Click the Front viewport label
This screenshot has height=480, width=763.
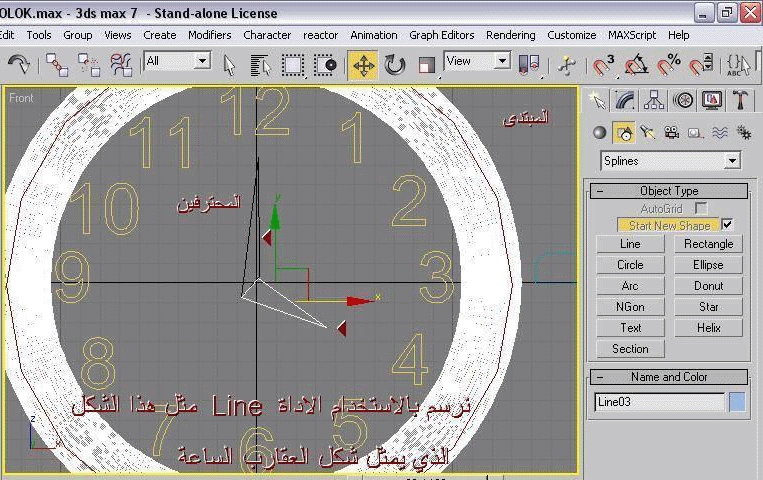[x=21, y=98]
